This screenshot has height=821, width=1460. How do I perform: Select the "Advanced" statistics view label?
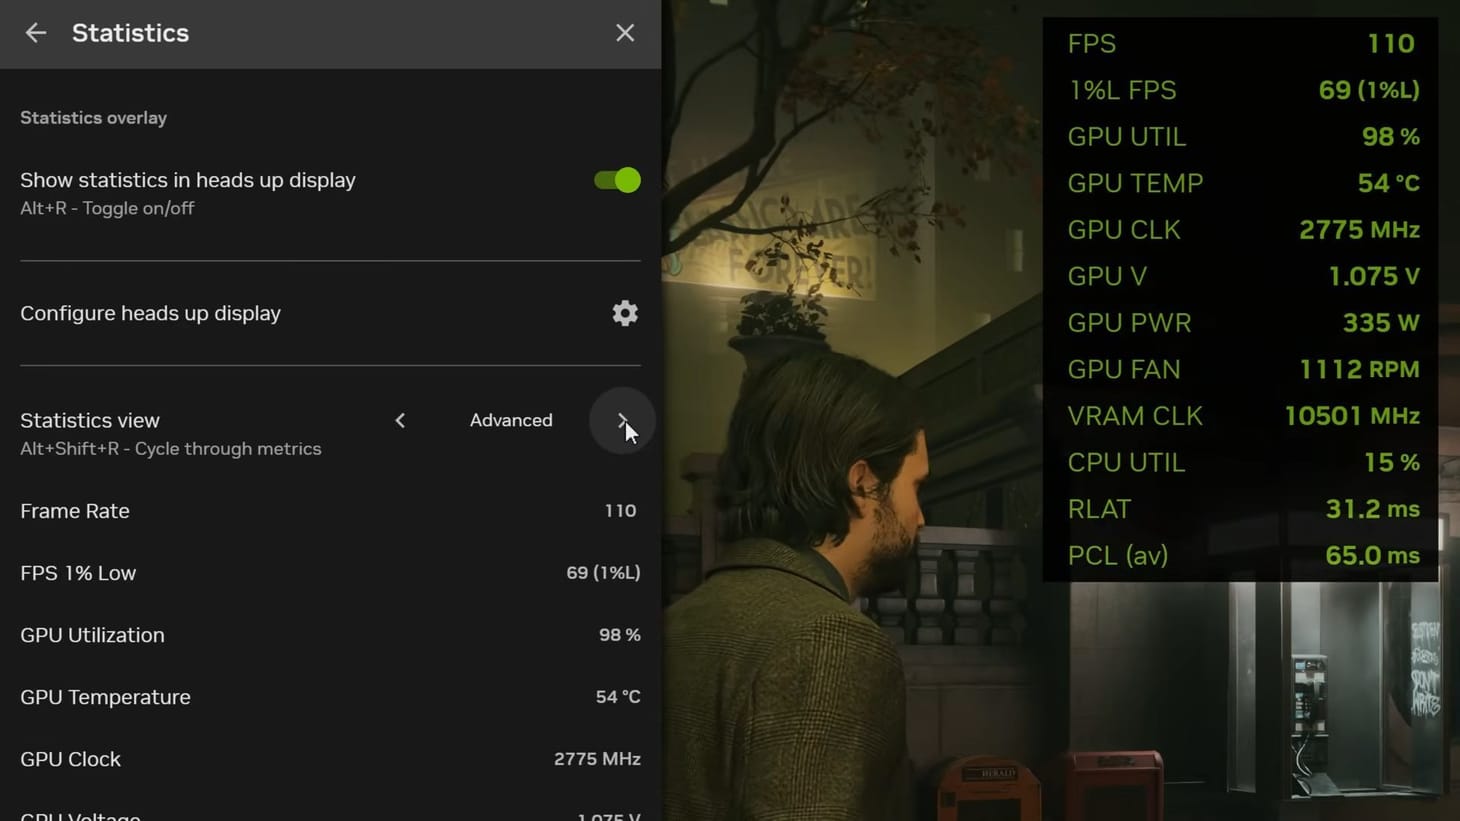(x=511, y=420)
